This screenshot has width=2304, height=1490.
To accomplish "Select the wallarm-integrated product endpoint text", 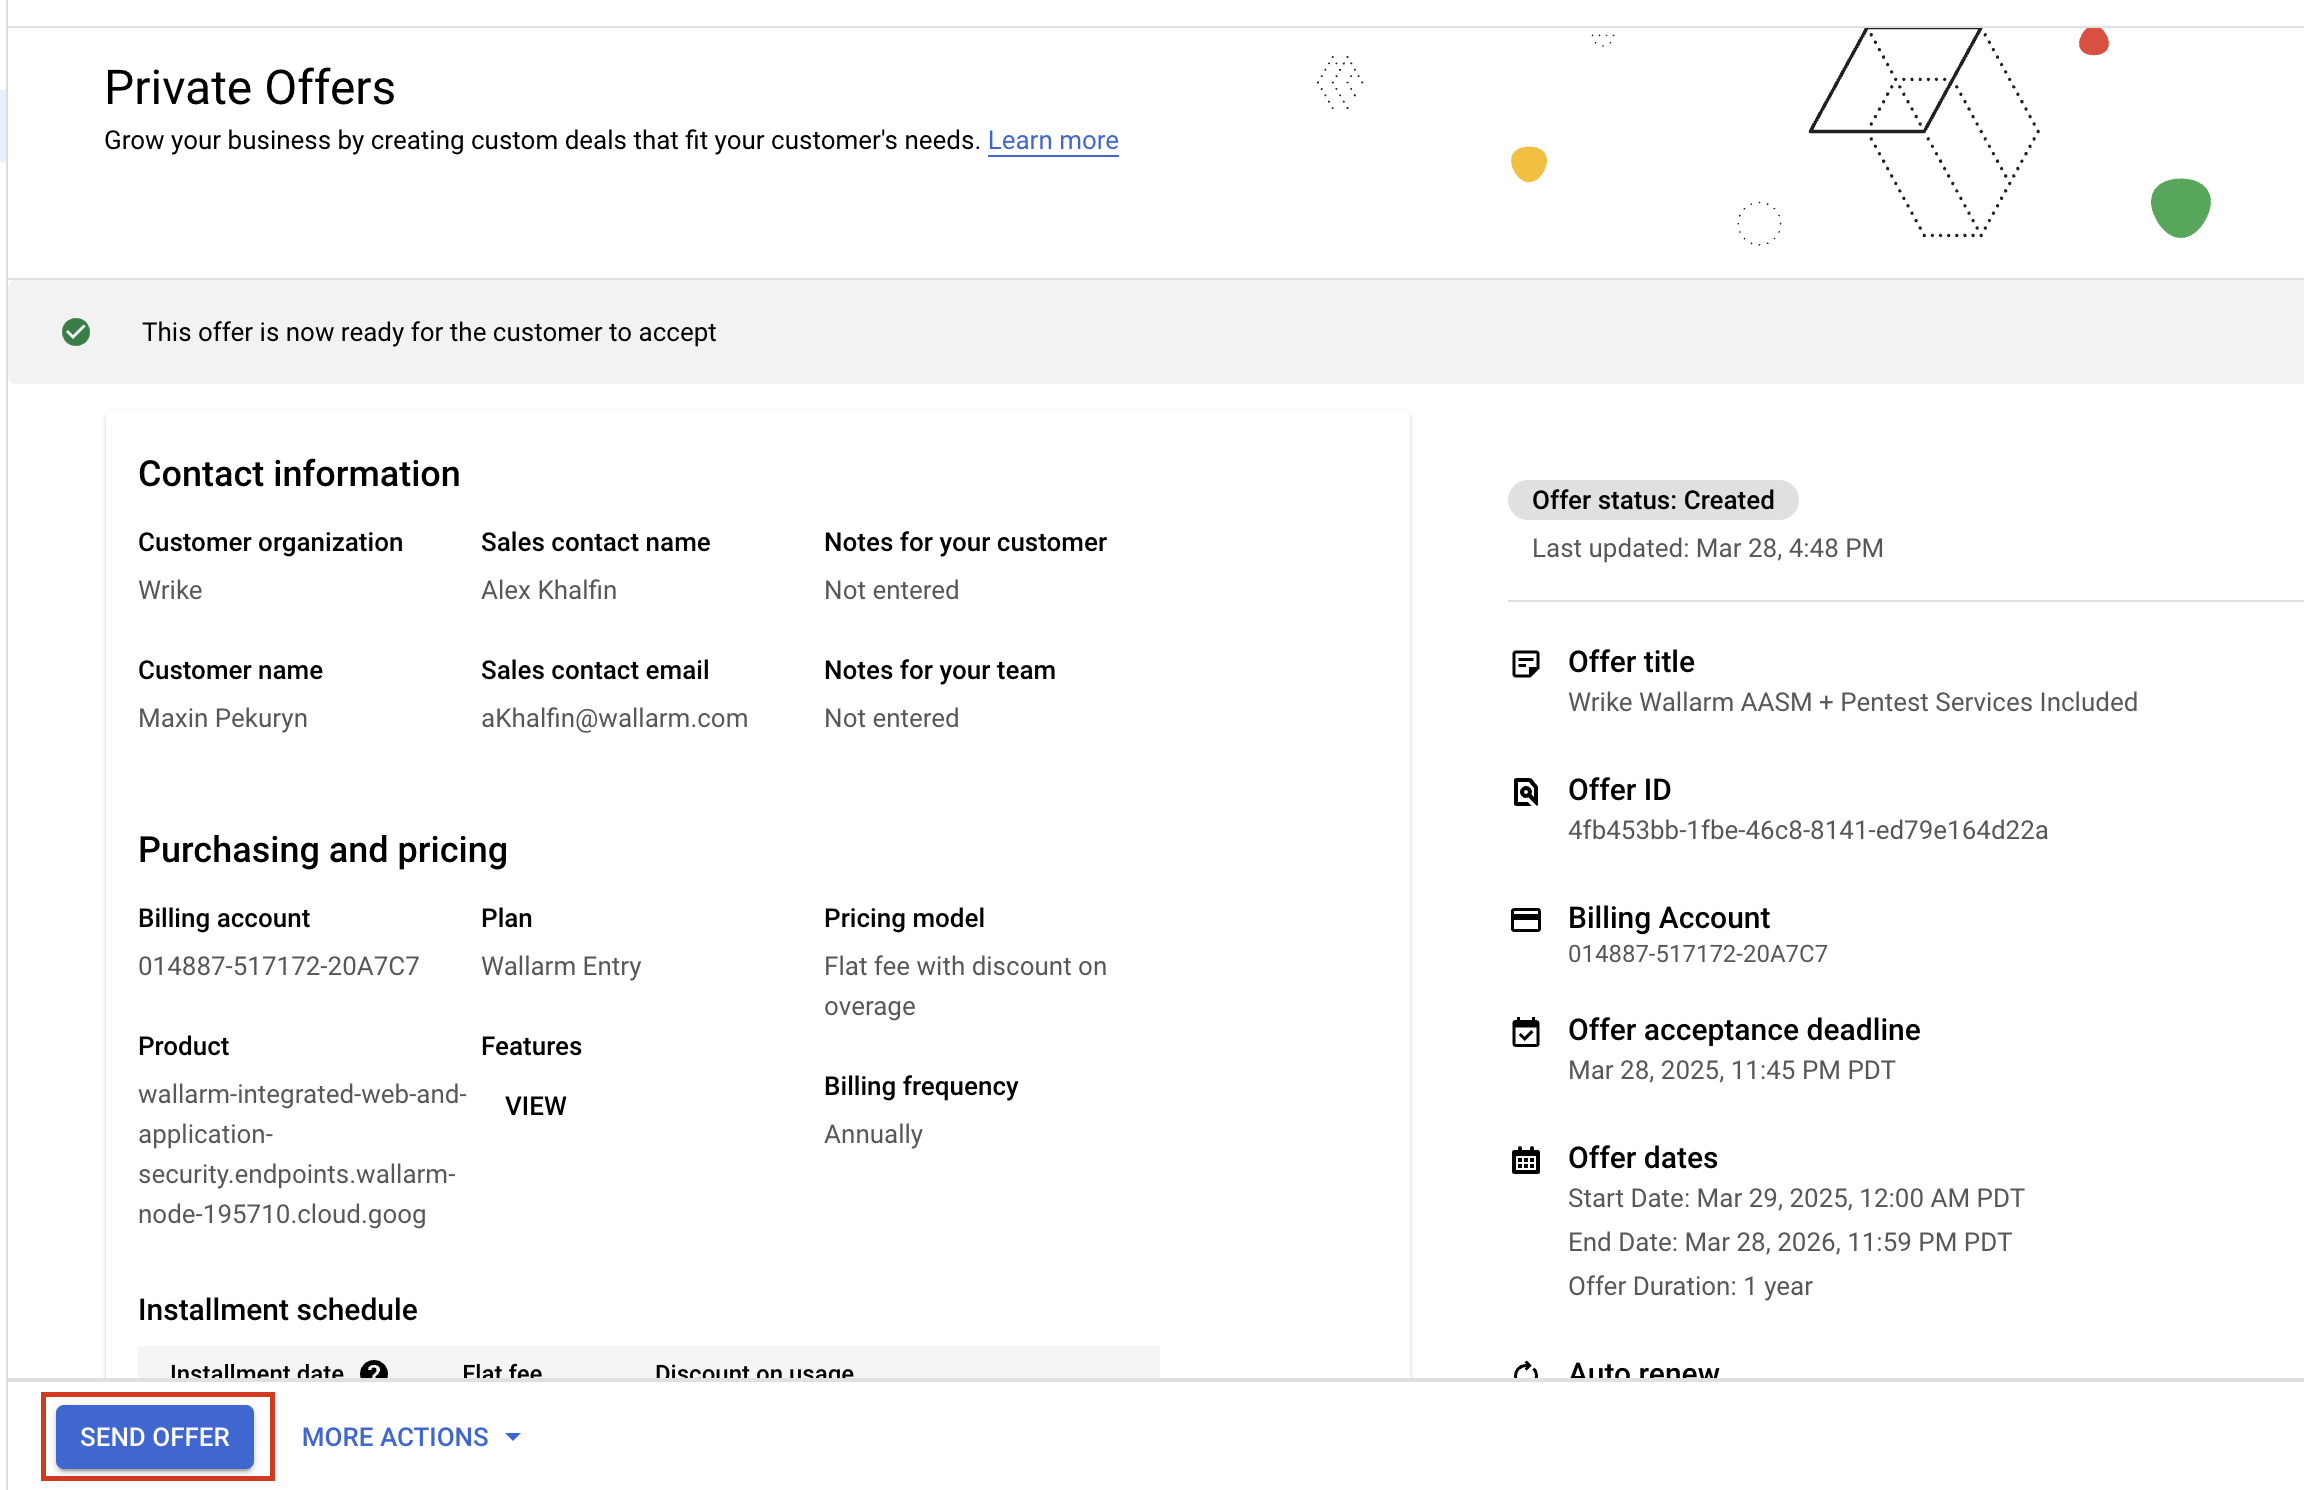I will 302,1154.
